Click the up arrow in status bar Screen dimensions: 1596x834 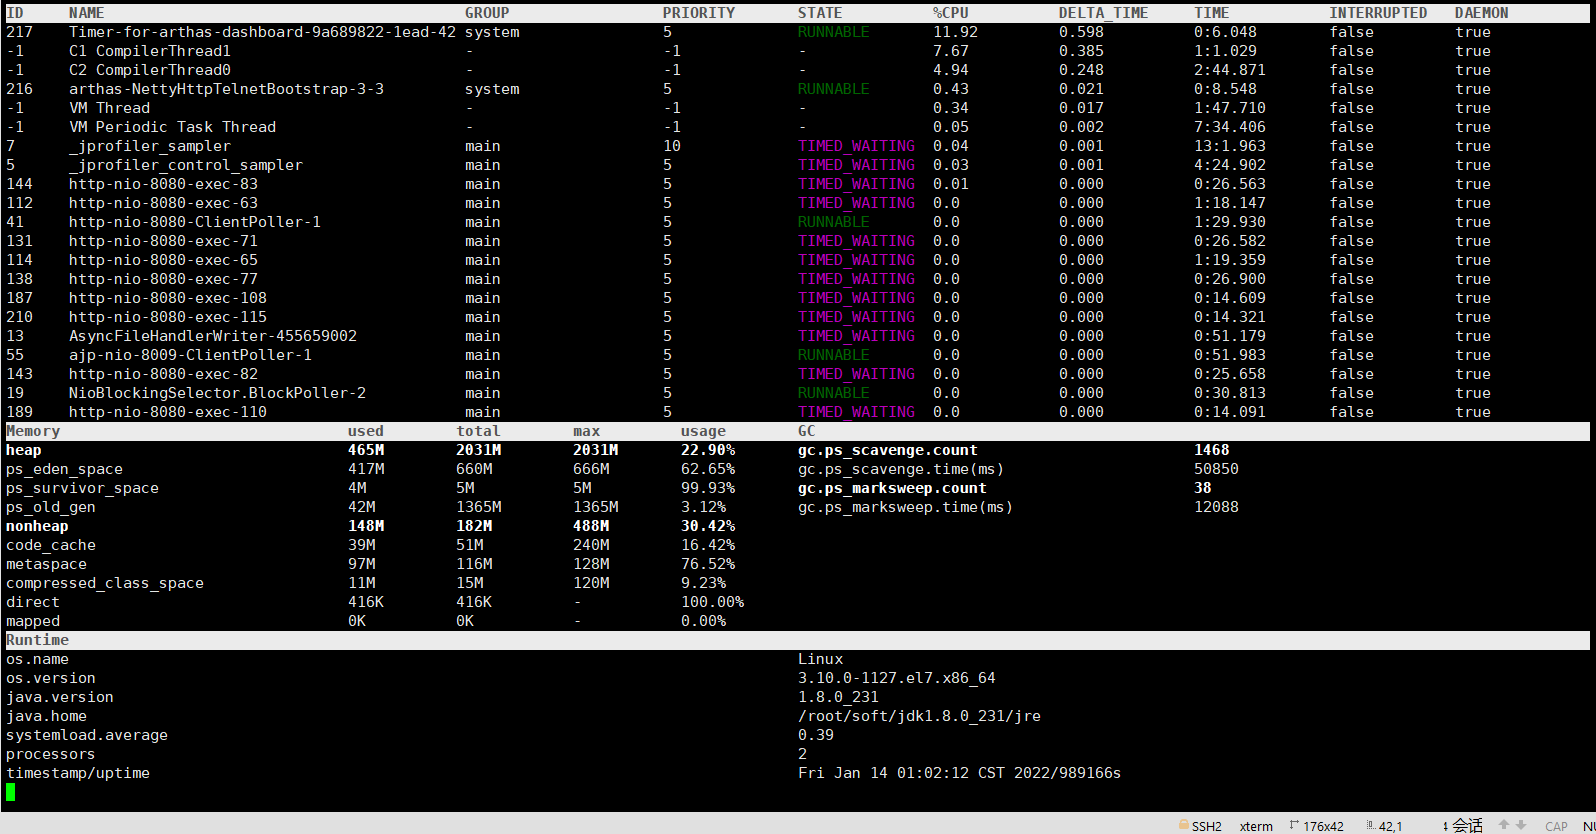[x=1504, y=825]
